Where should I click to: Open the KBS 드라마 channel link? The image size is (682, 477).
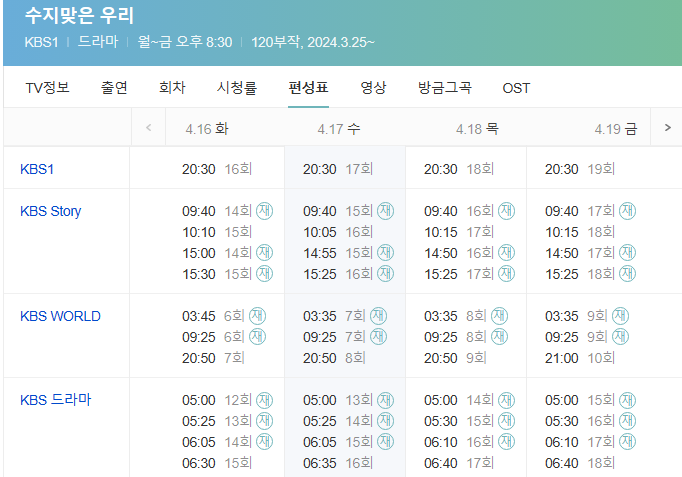pyautogui.click(x=56, y=400)
